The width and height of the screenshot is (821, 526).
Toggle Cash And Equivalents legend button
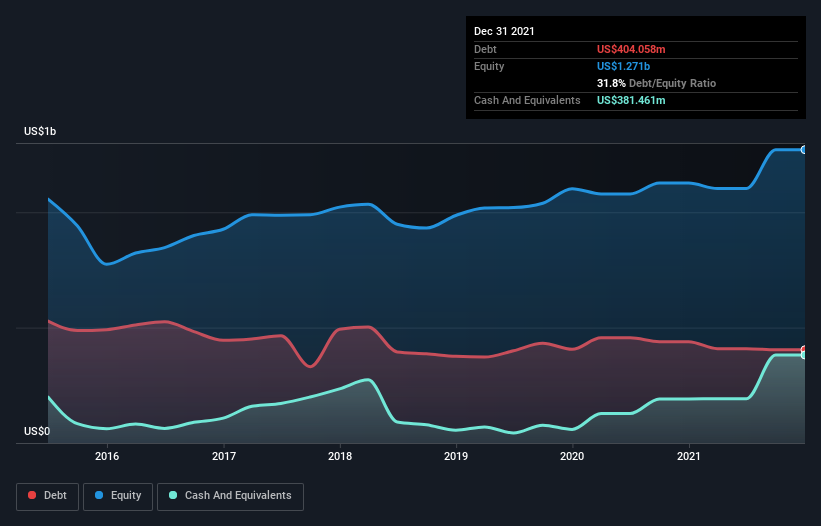230,496
